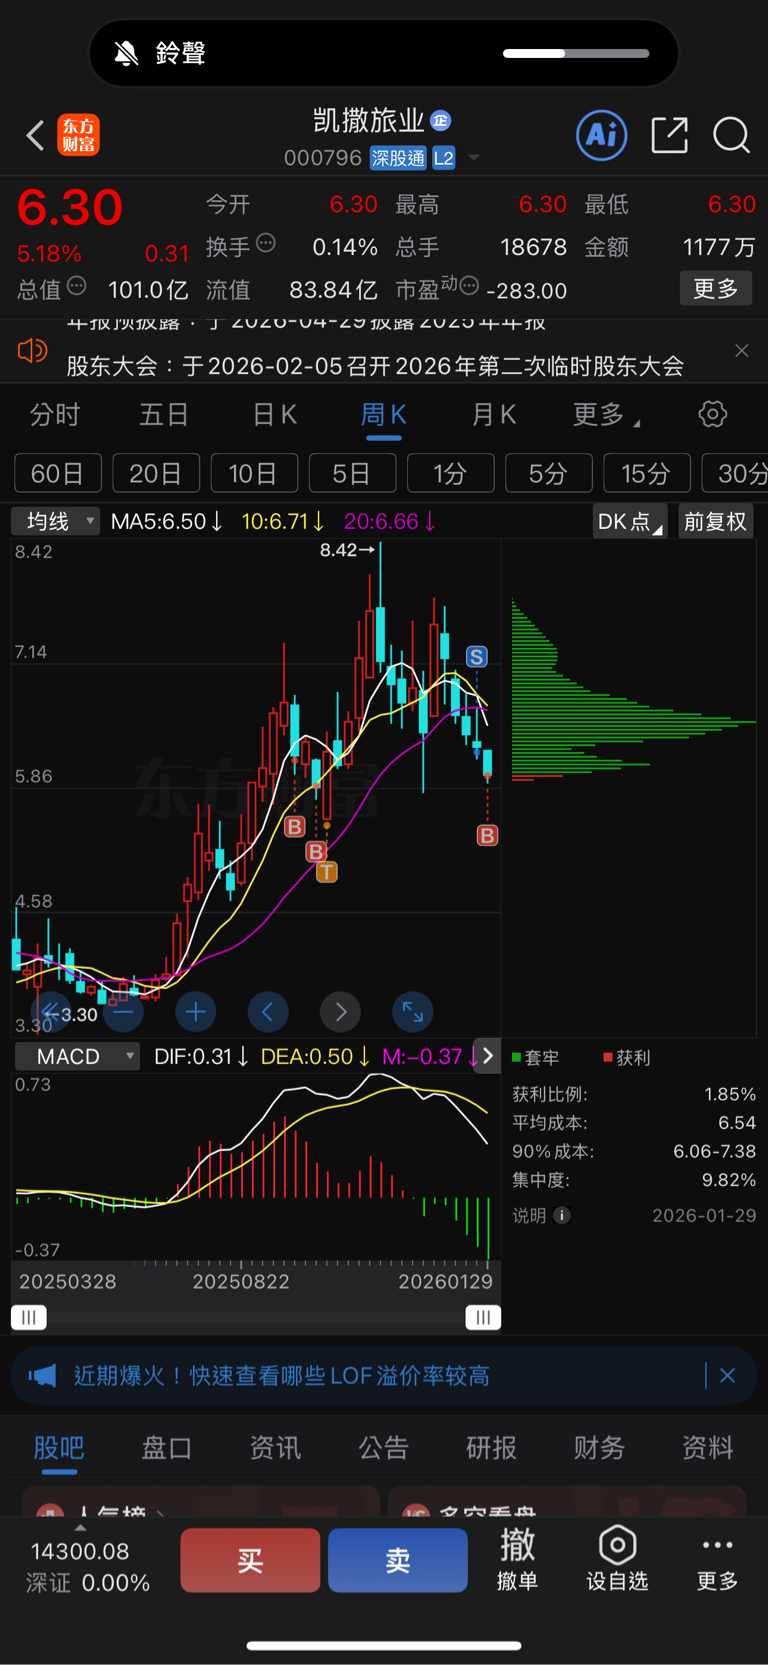Expand stock code dropdown arrow
The width and height of the screenshot is (768, 1665).
click(474, 158)
